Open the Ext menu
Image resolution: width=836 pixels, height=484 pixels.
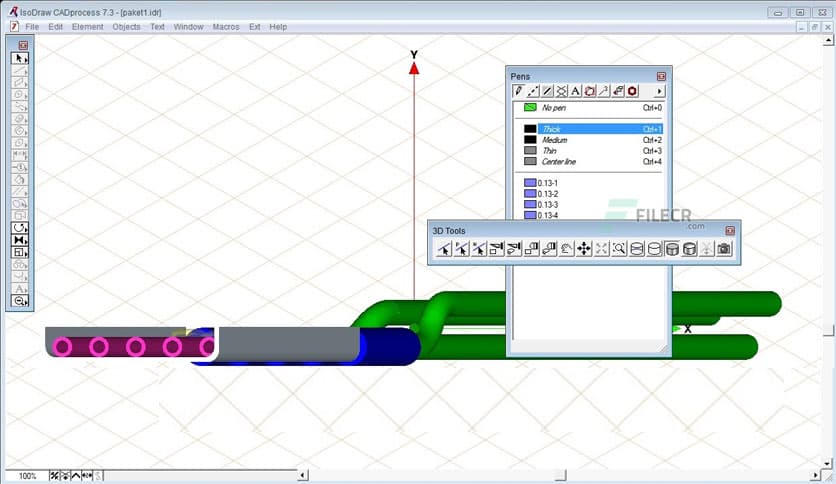tap(255, 27)
